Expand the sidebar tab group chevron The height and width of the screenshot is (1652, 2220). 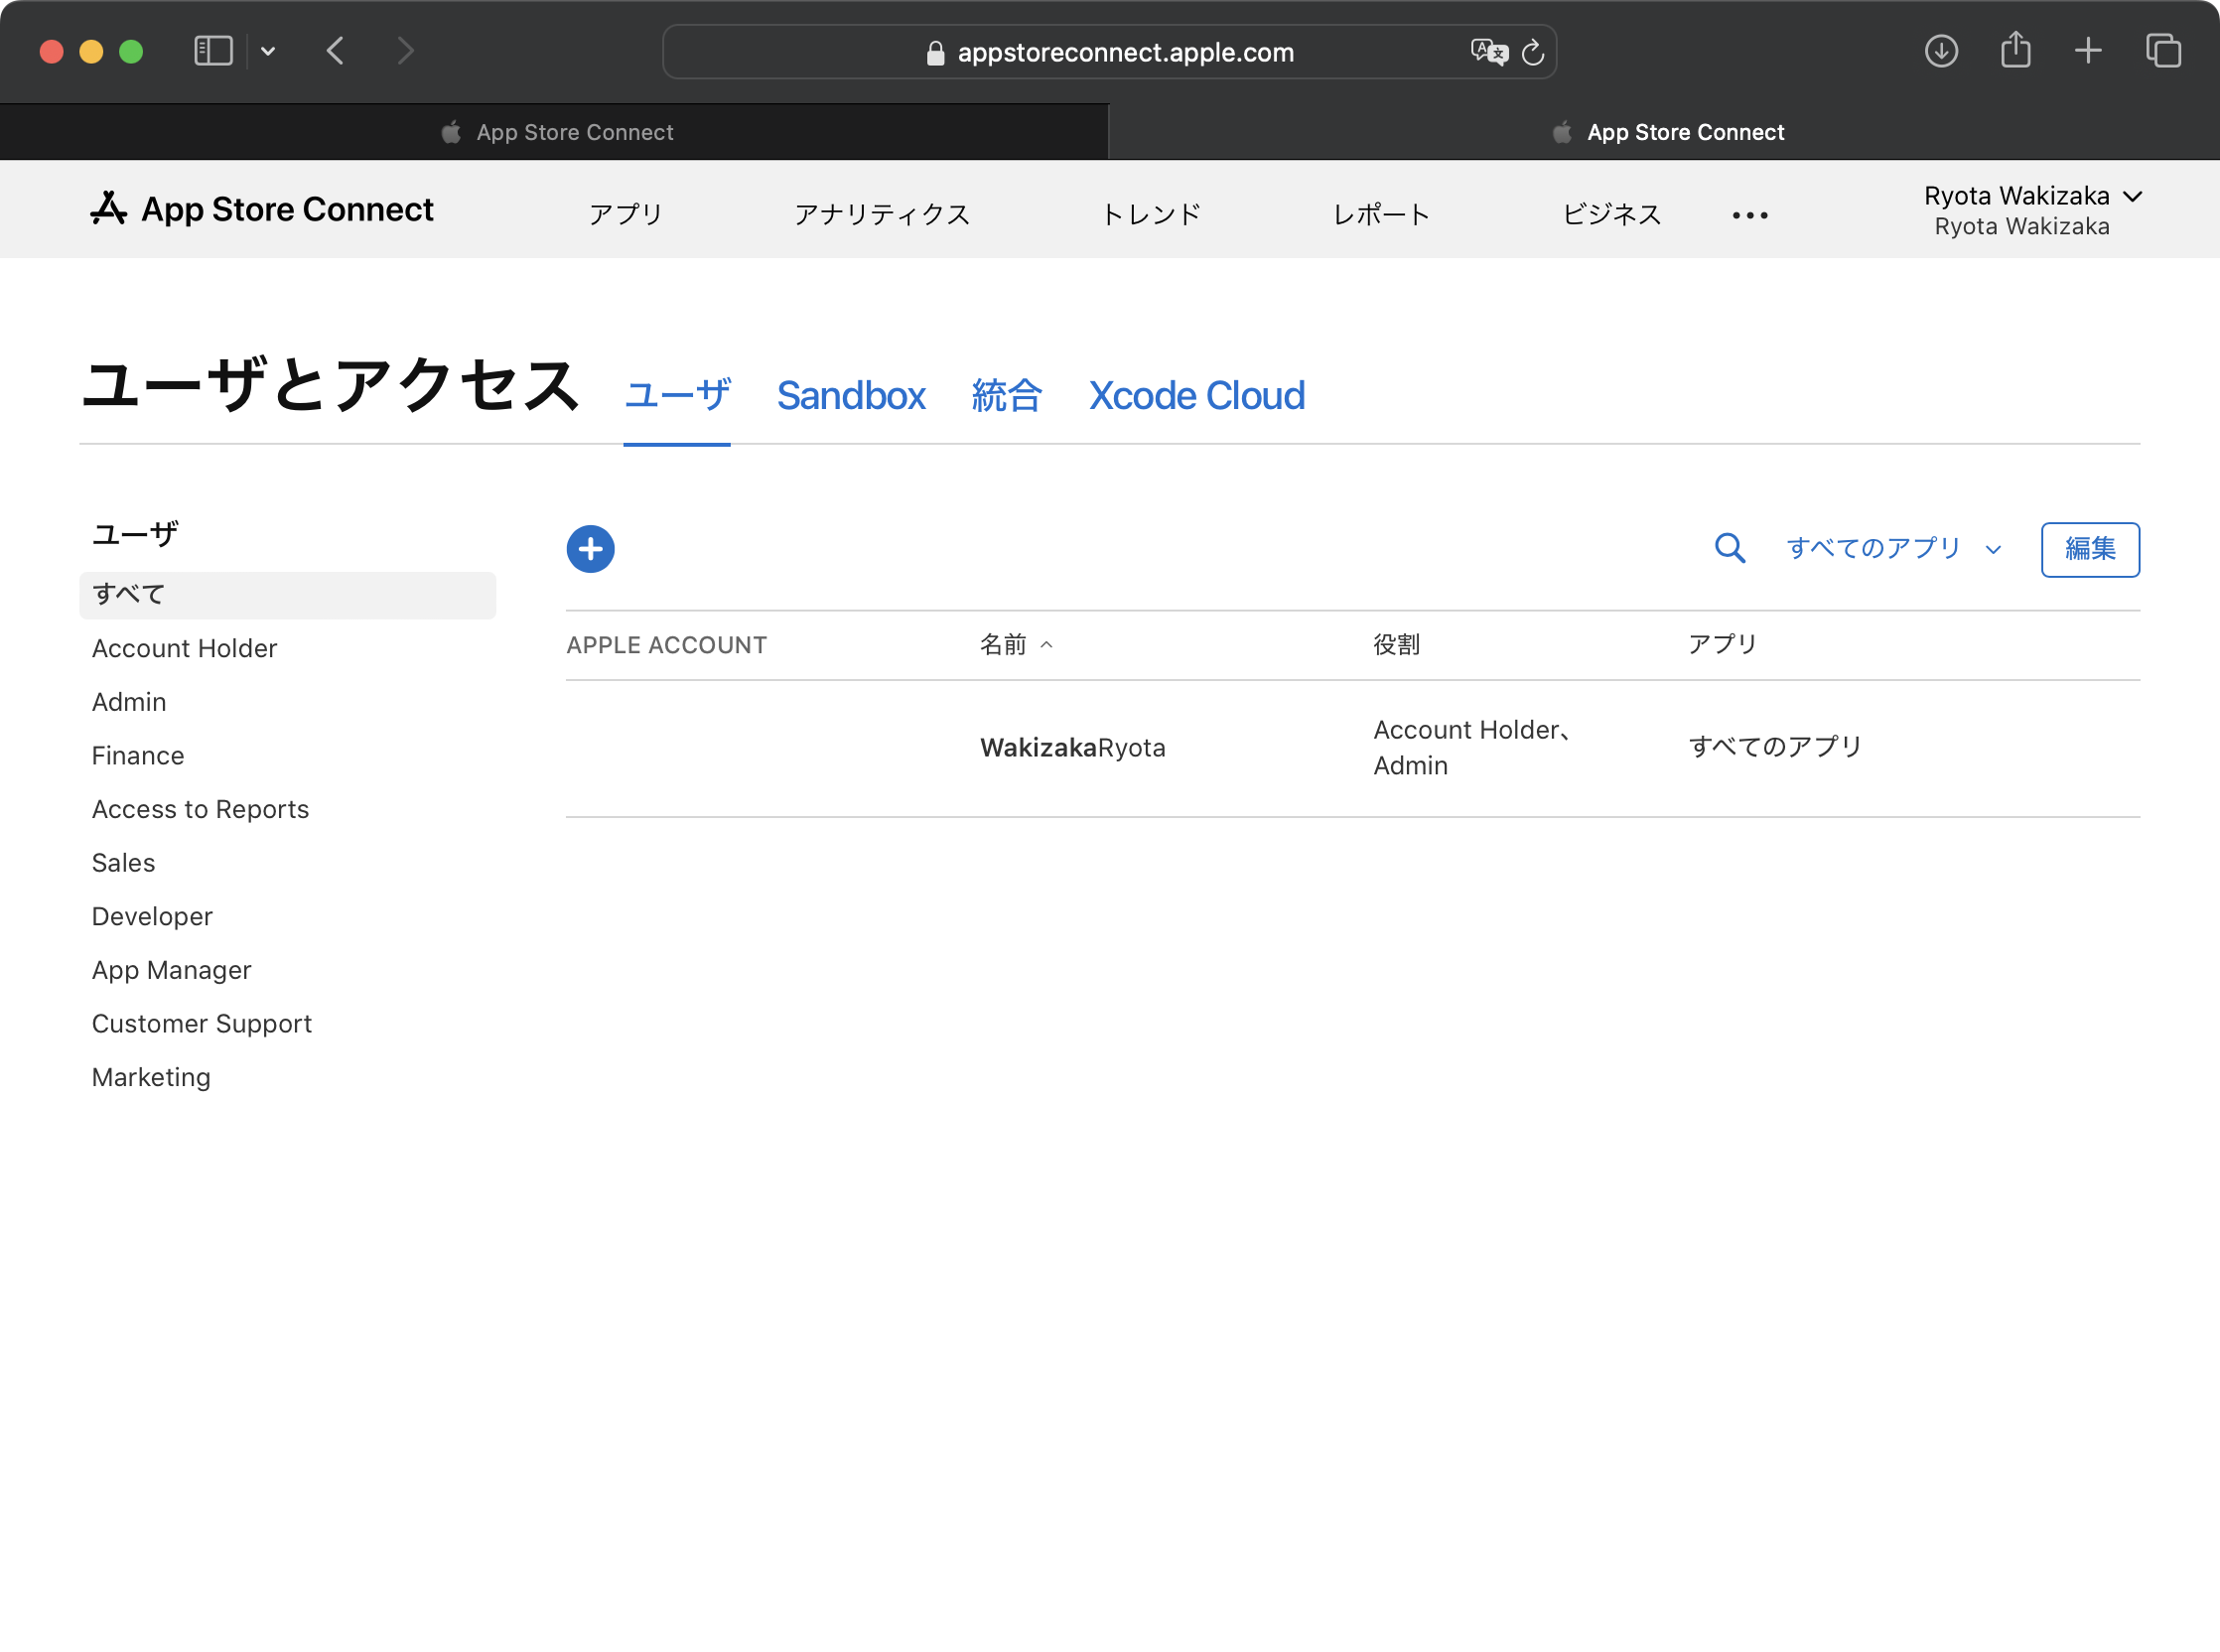[x=268, y=51]
